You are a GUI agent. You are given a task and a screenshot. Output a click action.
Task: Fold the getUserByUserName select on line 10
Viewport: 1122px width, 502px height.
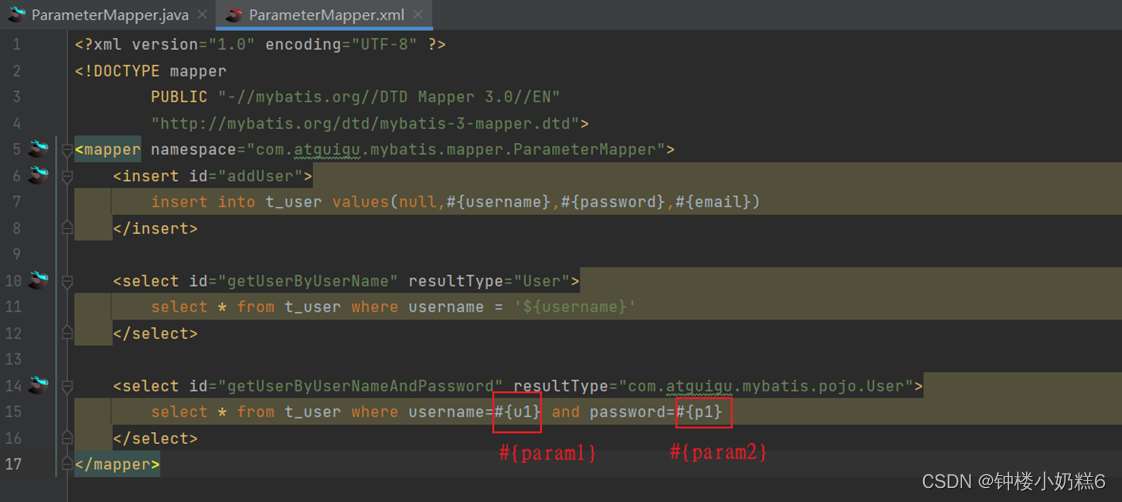67,281
